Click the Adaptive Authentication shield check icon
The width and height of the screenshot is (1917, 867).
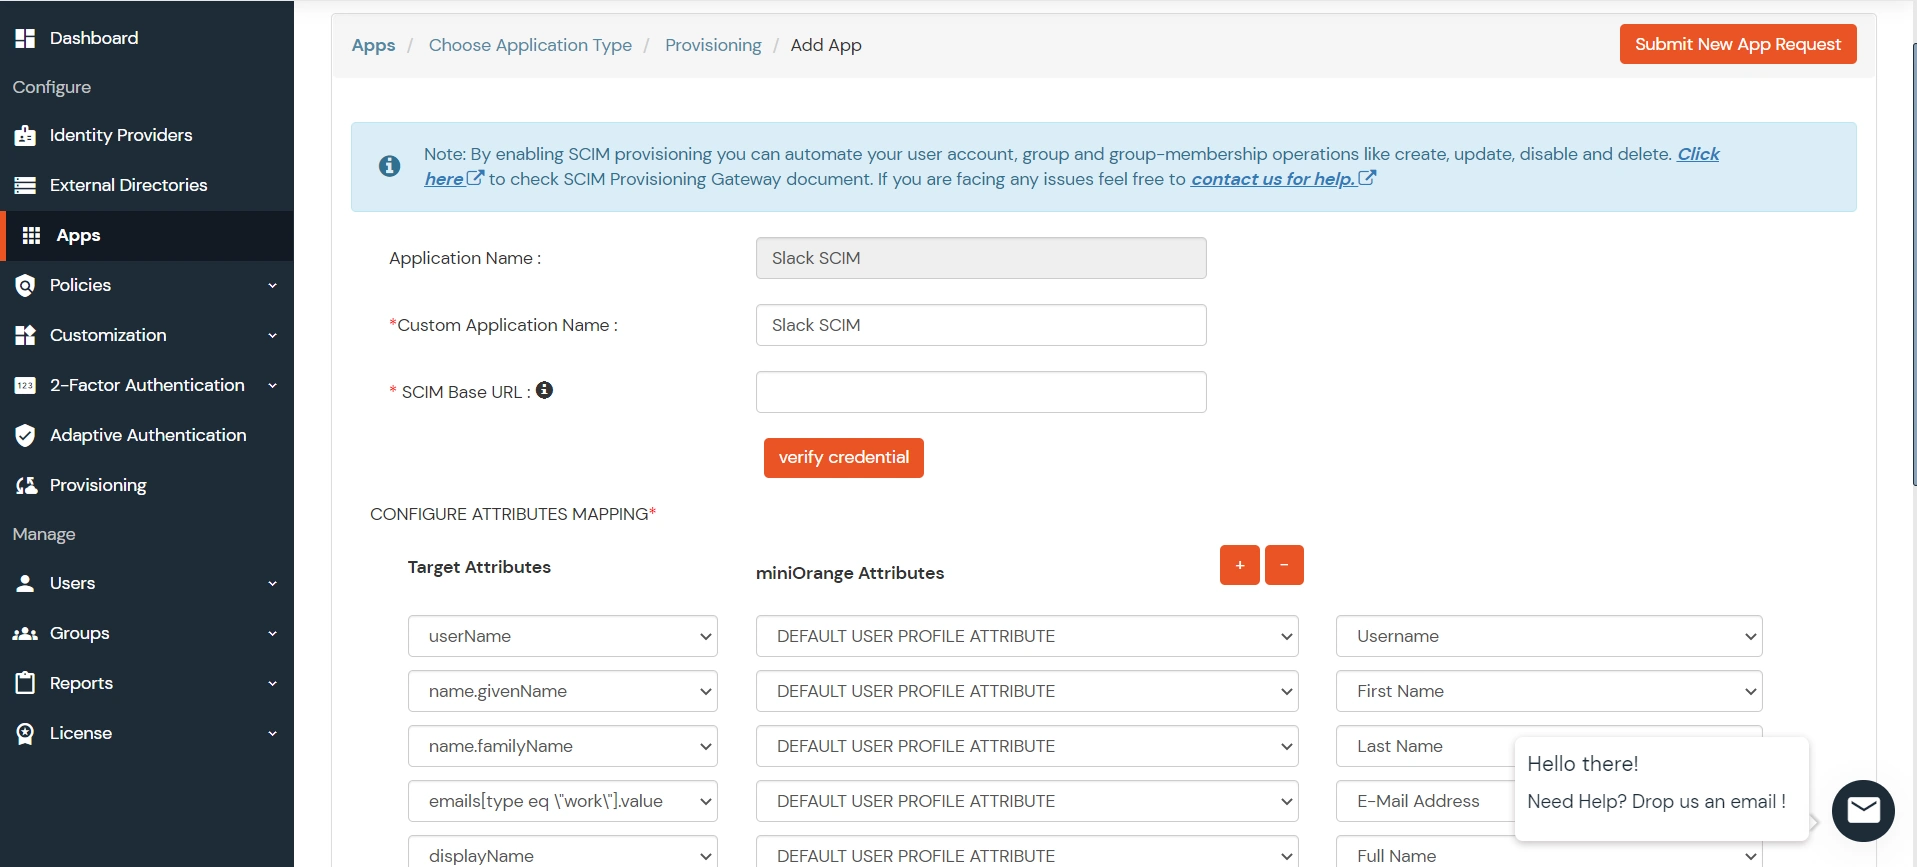25,436
